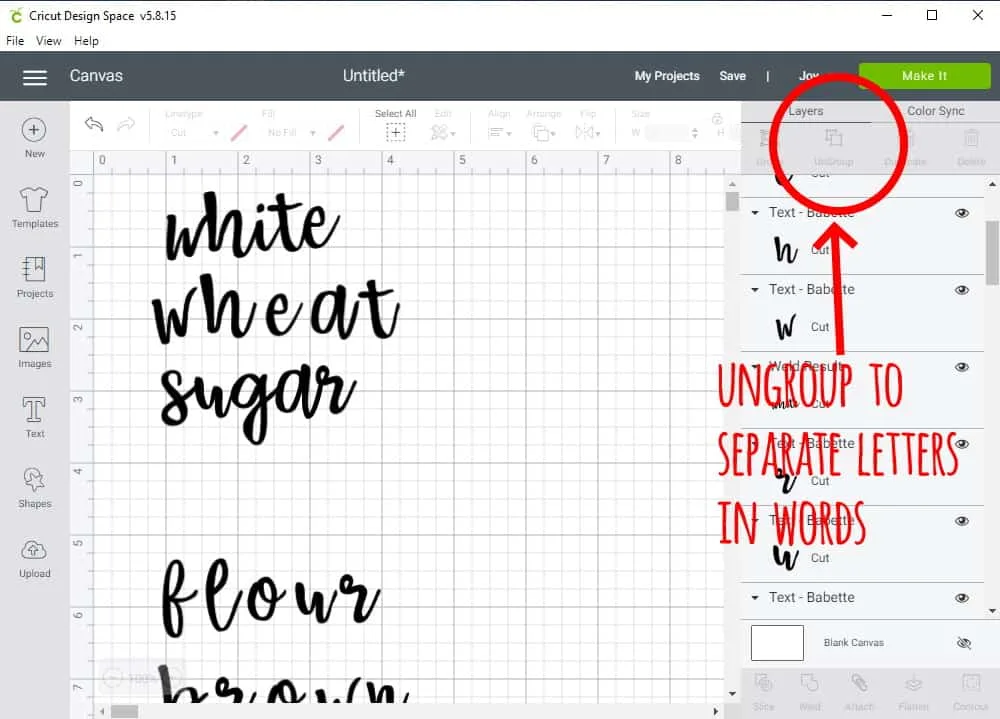1000x719 pixels.
Task: Click the Save button
Action: (732, 76)
